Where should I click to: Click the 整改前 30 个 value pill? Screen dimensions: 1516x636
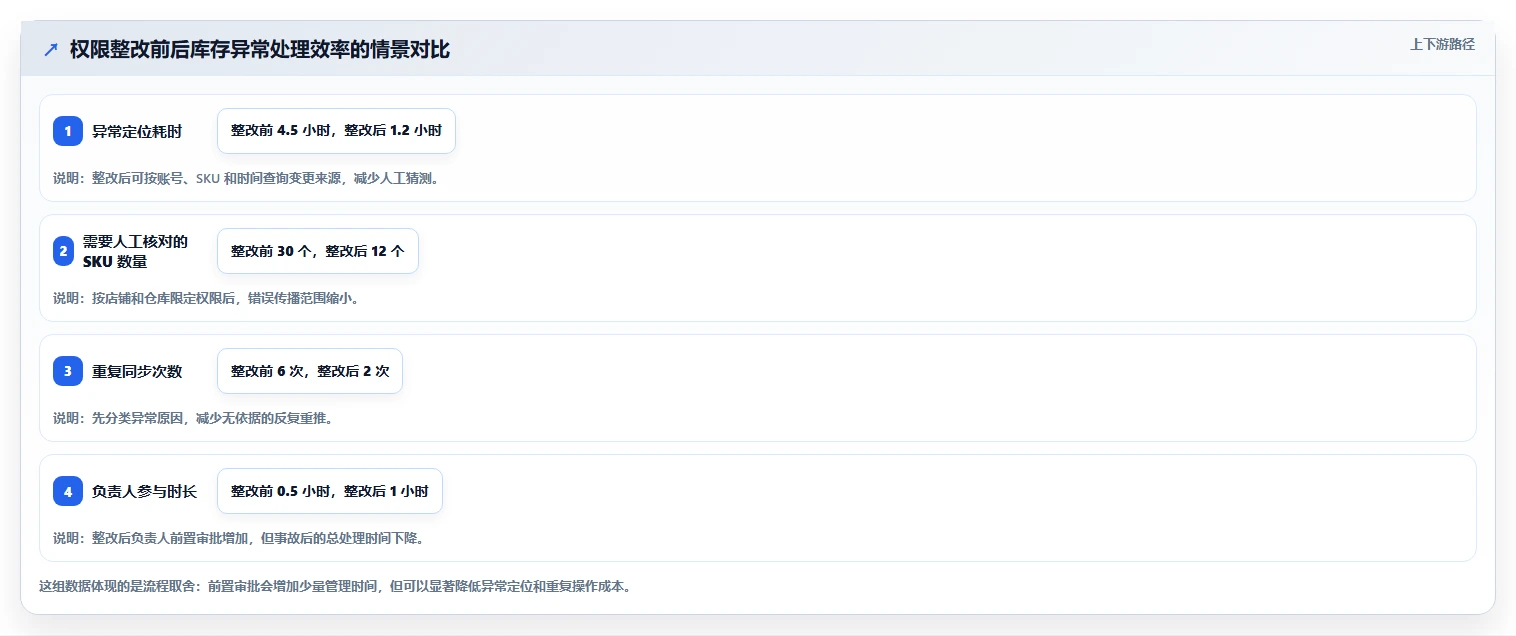[318, 251]
